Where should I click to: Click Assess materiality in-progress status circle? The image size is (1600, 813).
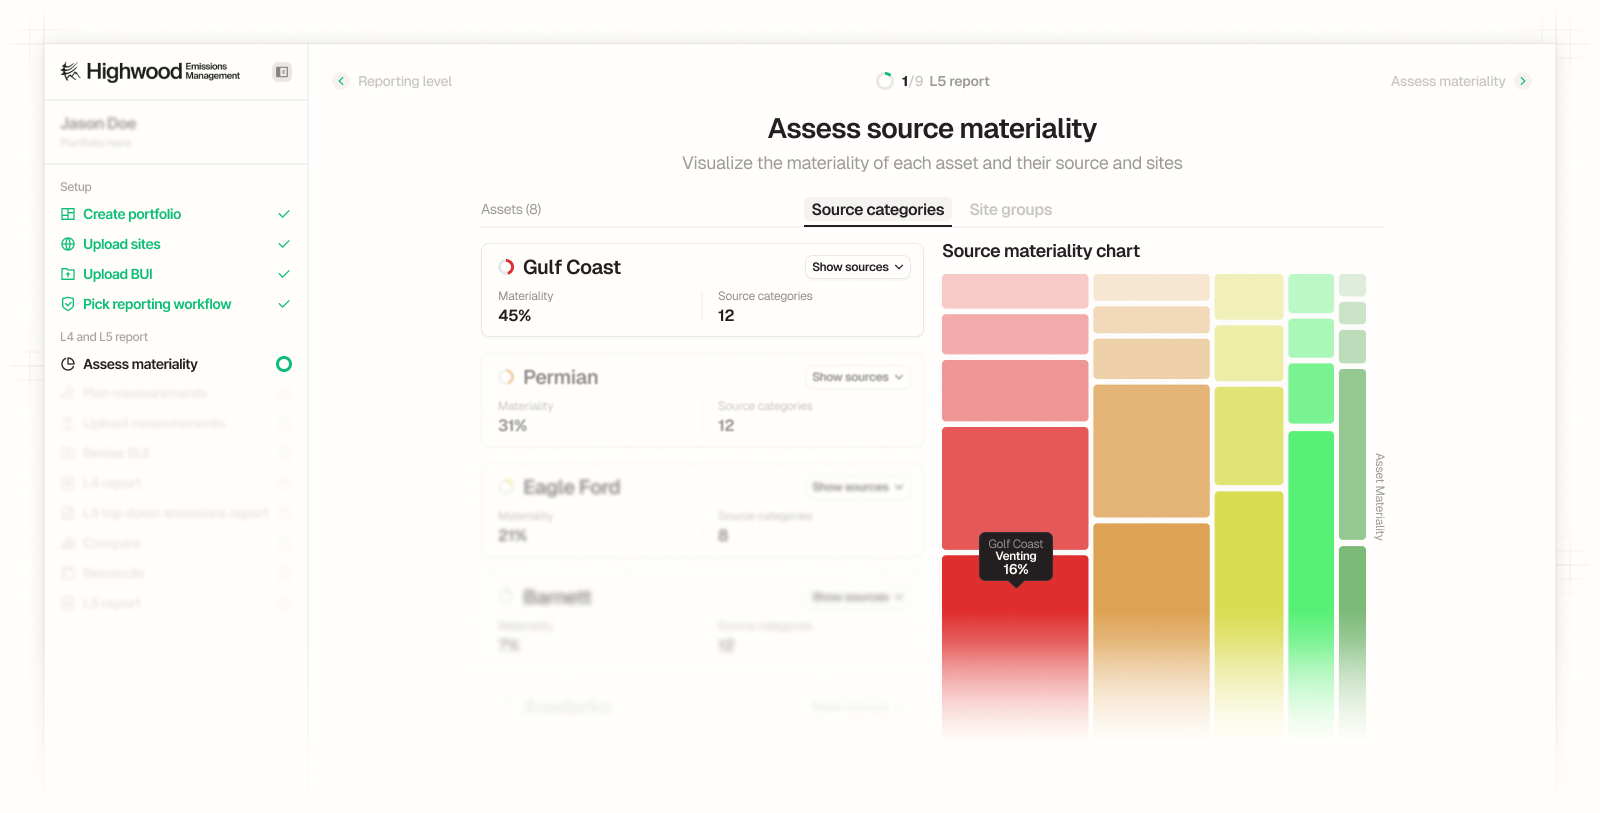point(284,364)
